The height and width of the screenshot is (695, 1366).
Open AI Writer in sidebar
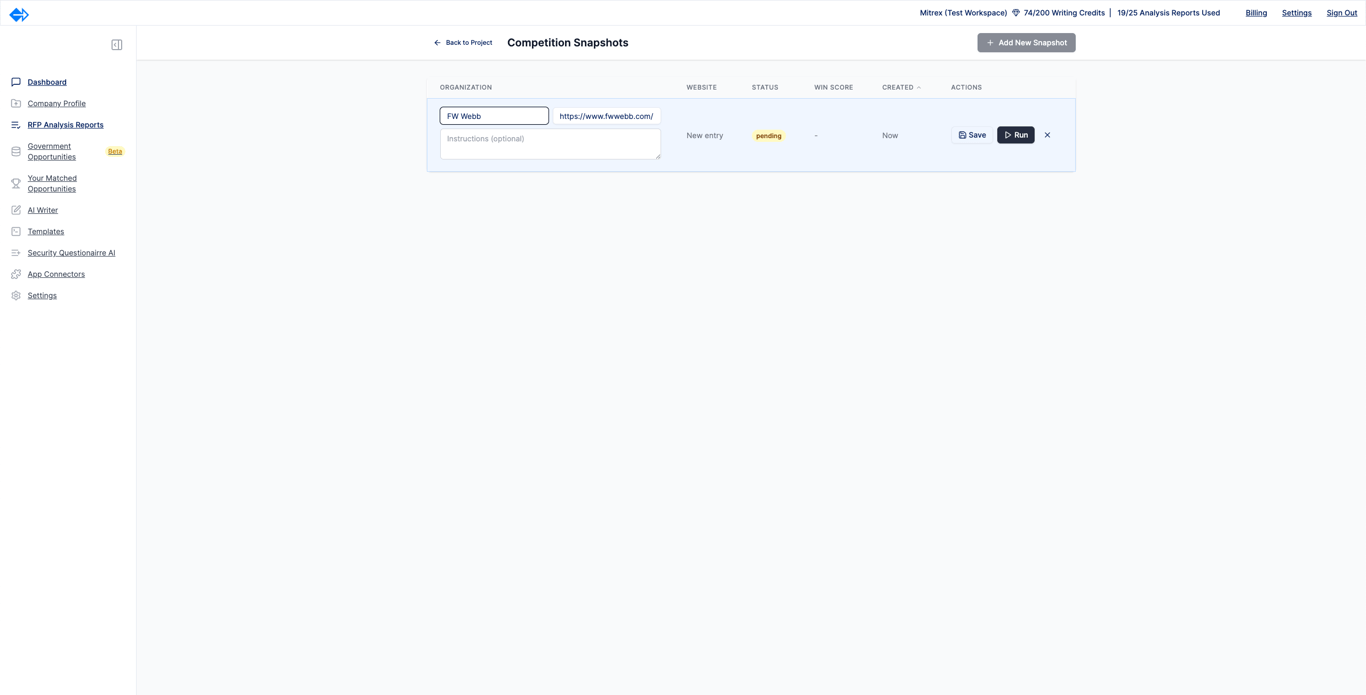click(43, 210)
